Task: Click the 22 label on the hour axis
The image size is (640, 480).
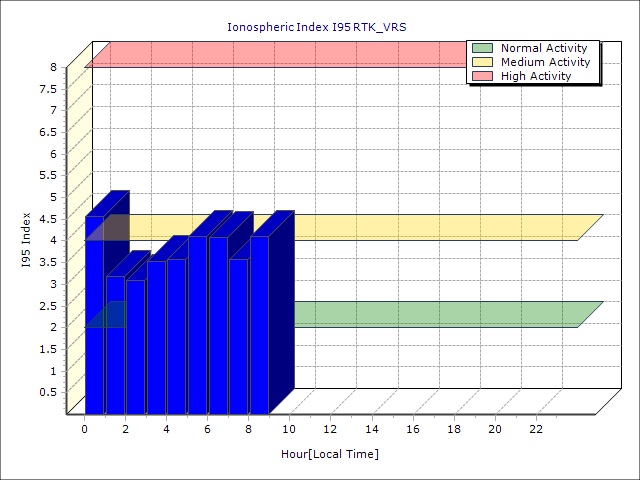Action: pyautogui.click(x=536, y=429)
